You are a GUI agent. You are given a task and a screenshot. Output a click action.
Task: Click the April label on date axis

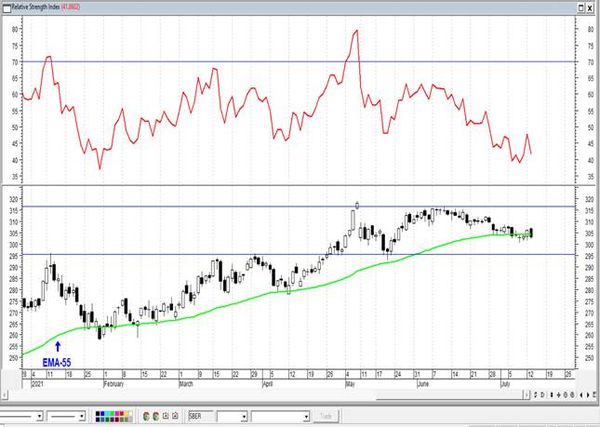(x=267, y=383)
